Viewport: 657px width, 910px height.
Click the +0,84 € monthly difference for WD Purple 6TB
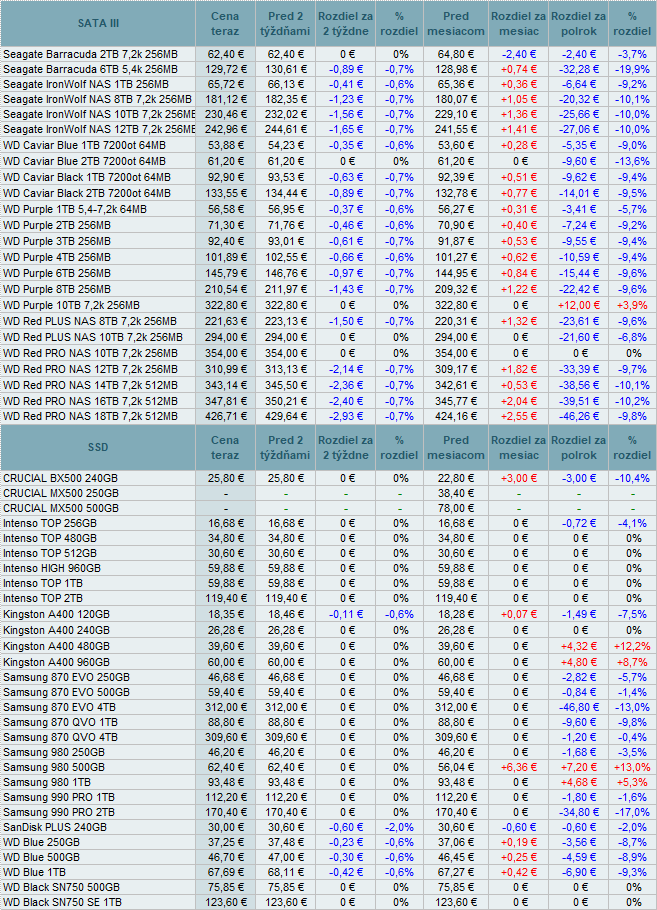click(x=518, y=273)
